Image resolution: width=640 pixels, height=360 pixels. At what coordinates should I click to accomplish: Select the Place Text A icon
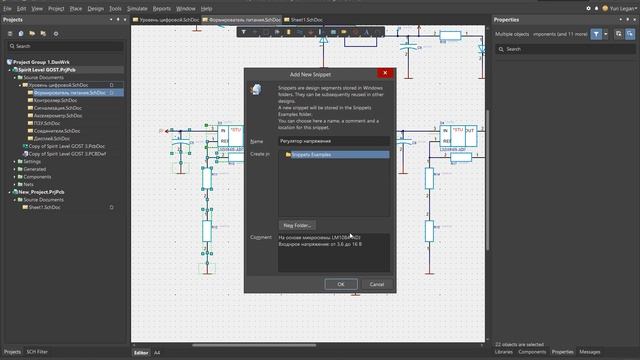click(367, 32)
